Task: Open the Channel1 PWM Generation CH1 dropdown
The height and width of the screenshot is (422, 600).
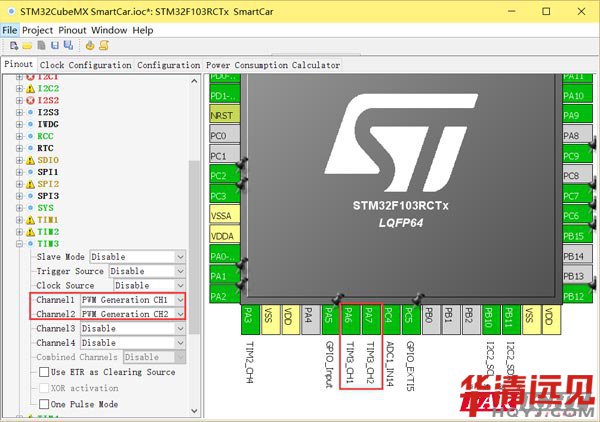Action: [133, 300]
